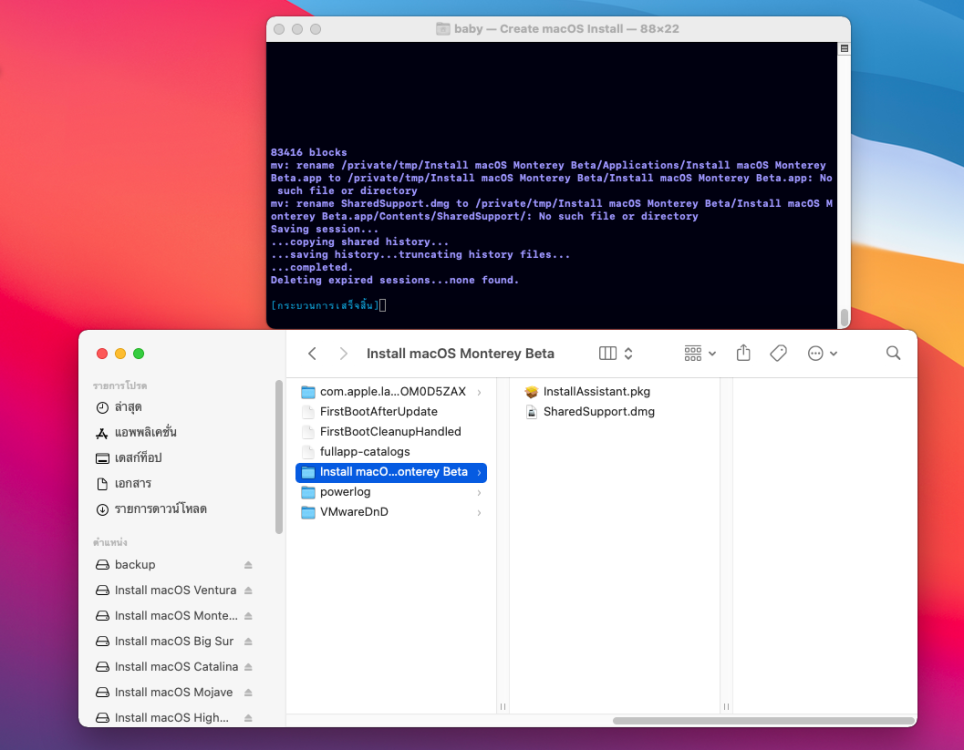Image resolution: width=964 pixels, height=750 pixels.
Task: Click the first column resize handle
Action: tap(503, 706)
